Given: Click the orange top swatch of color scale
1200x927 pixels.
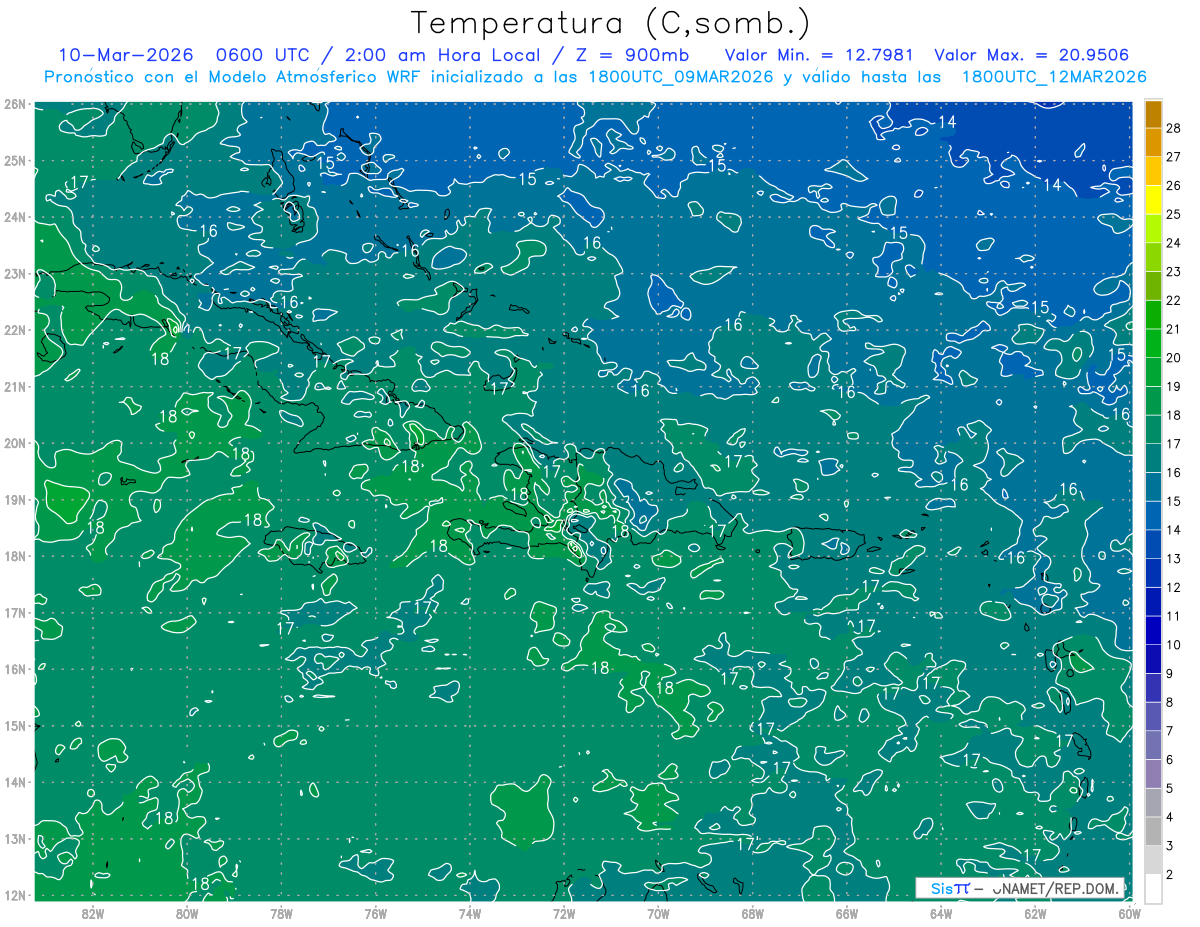Looking at the screenshot, I should tap(1153, 114).
